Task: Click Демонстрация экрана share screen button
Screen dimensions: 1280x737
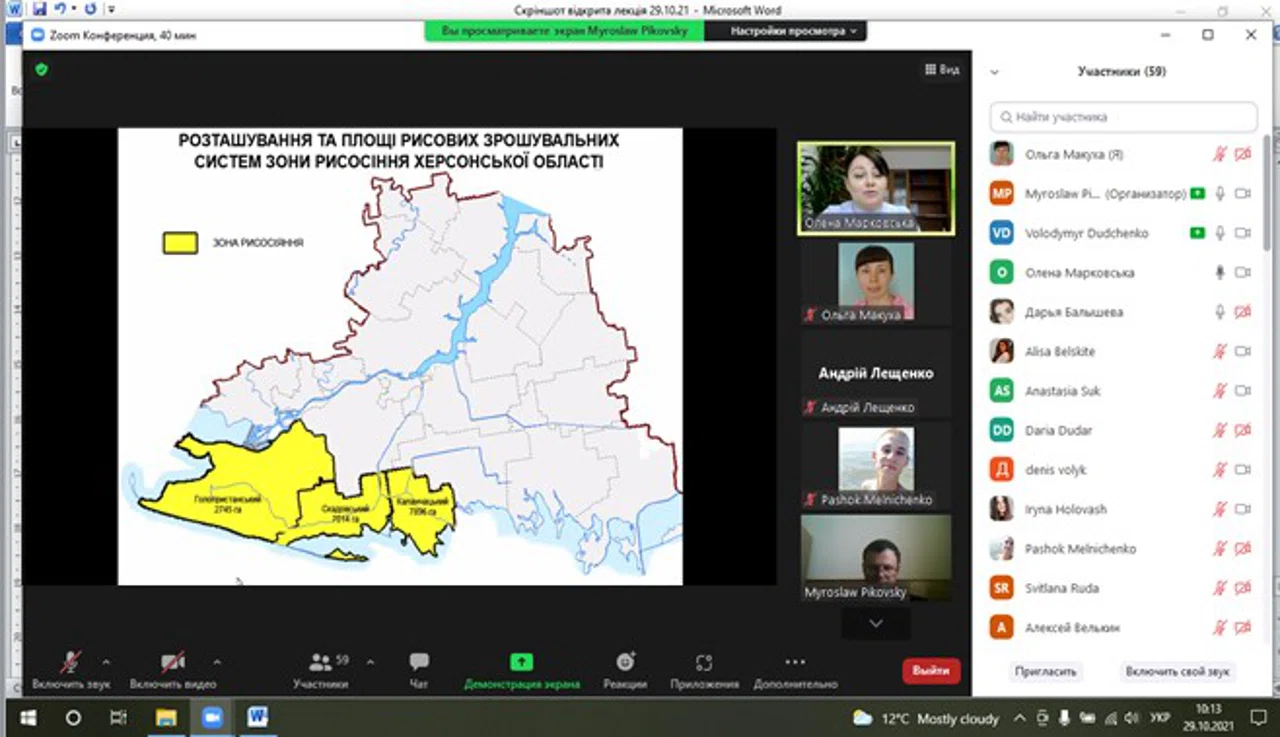Action: 521,670
